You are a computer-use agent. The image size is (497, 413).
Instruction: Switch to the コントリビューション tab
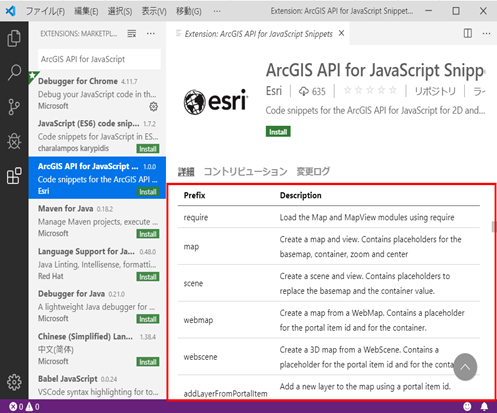tap(245, 172)
